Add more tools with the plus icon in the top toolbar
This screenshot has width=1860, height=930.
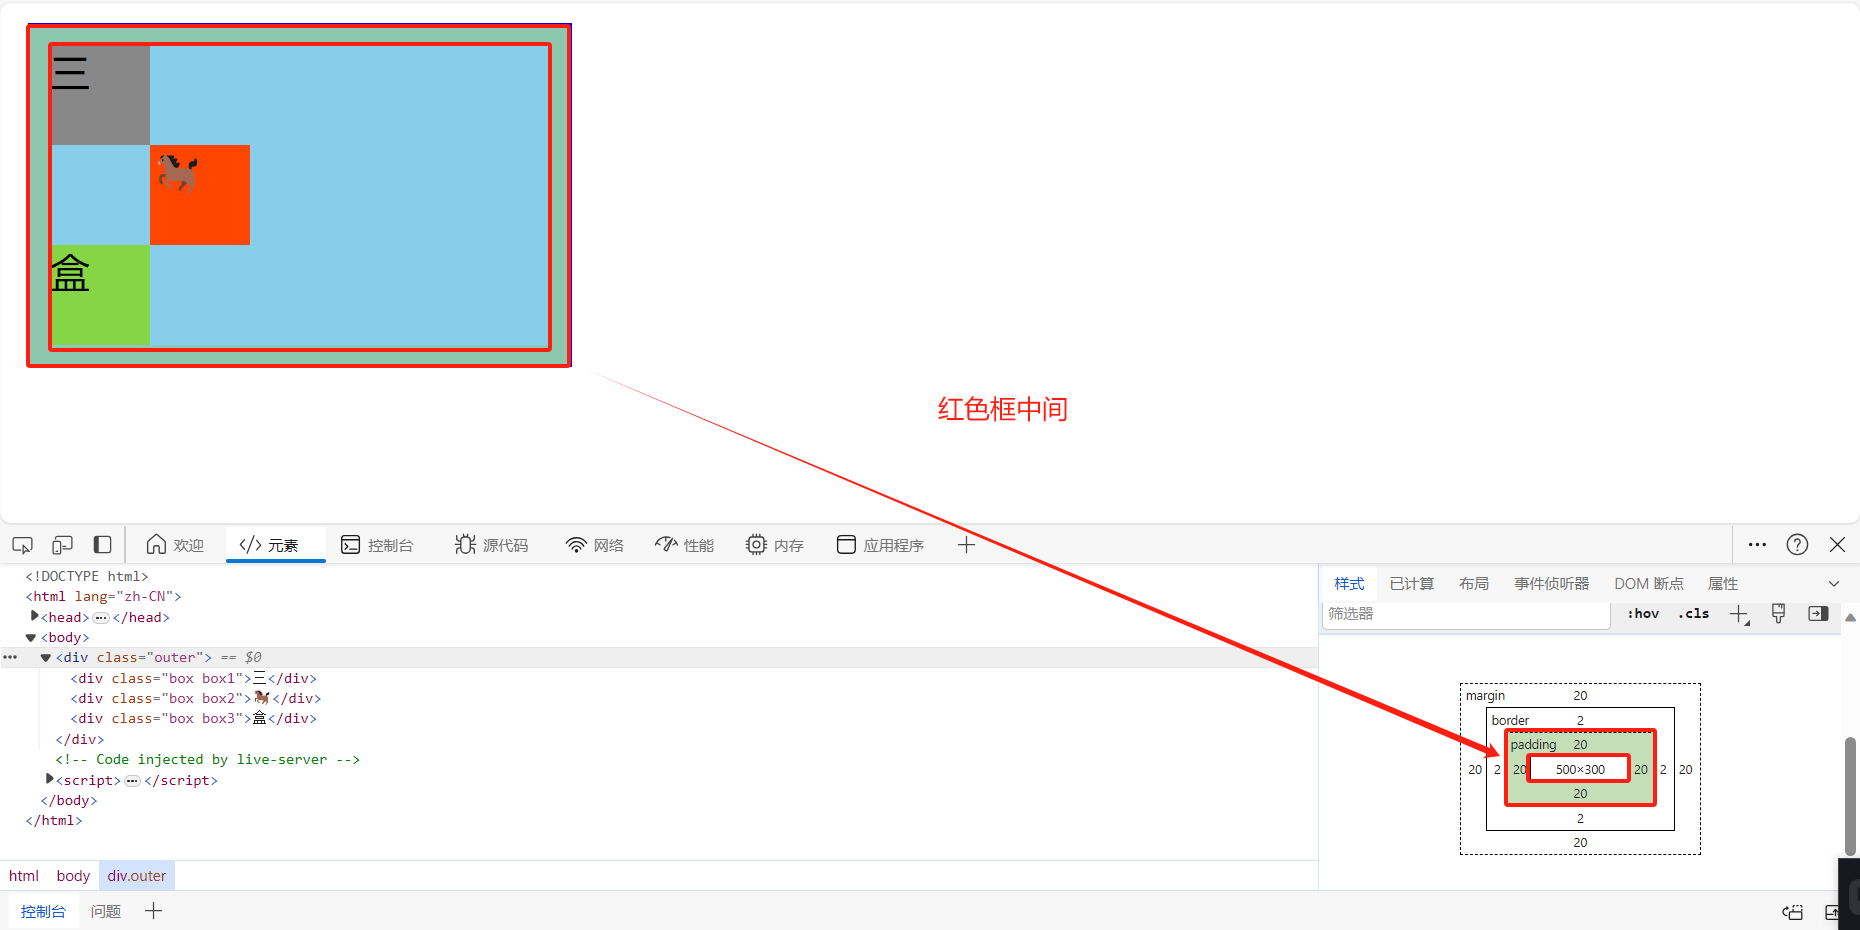[x=966, y=545]
